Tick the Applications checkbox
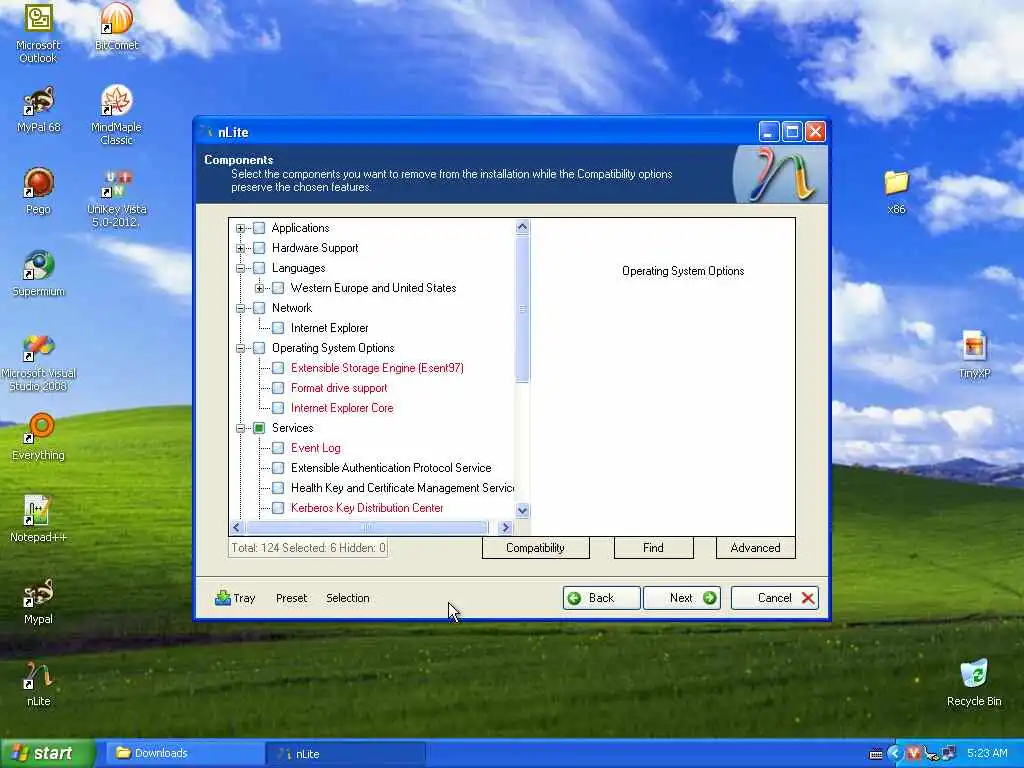Viewport: 1024px width, 768px height. [x=259, y=228]
